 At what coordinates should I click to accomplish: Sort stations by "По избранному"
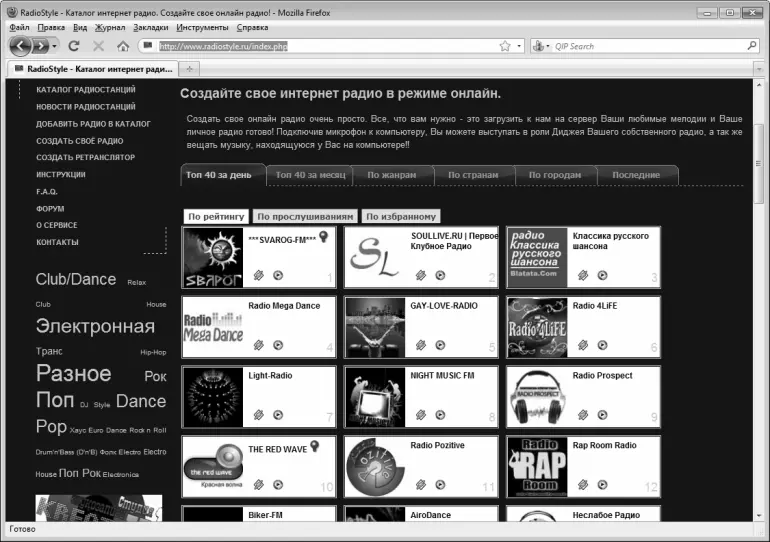[x=401, y=216]
